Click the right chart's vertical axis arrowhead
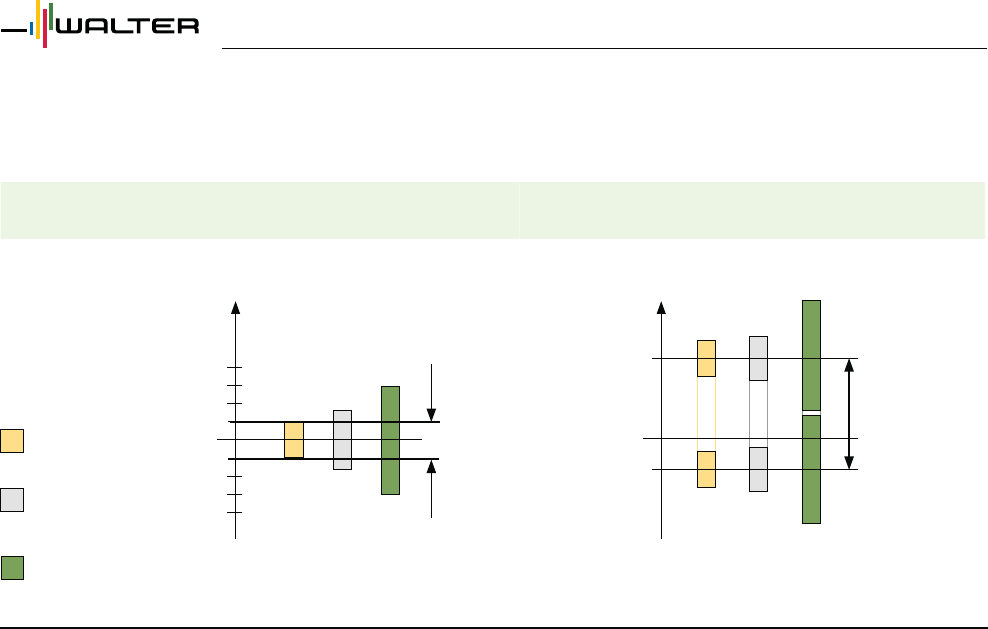Screen dimensions: 988x629 (x=662, y=306)
